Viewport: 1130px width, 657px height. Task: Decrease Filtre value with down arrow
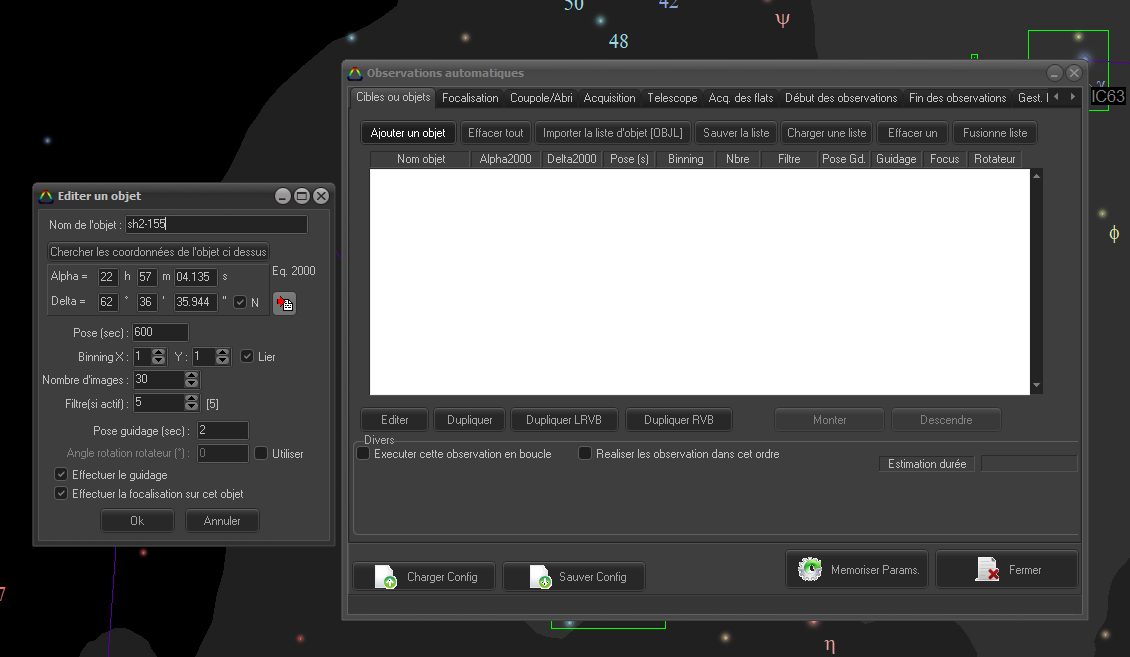(x=192, y=406)
